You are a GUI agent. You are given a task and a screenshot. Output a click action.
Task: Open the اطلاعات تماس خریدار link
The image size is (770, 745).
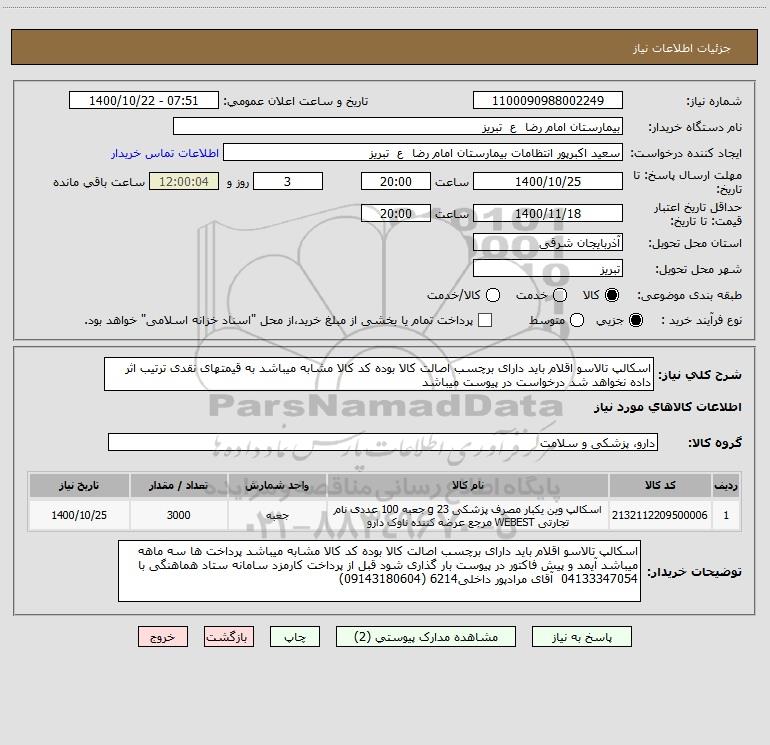click(x=165, y=153)
